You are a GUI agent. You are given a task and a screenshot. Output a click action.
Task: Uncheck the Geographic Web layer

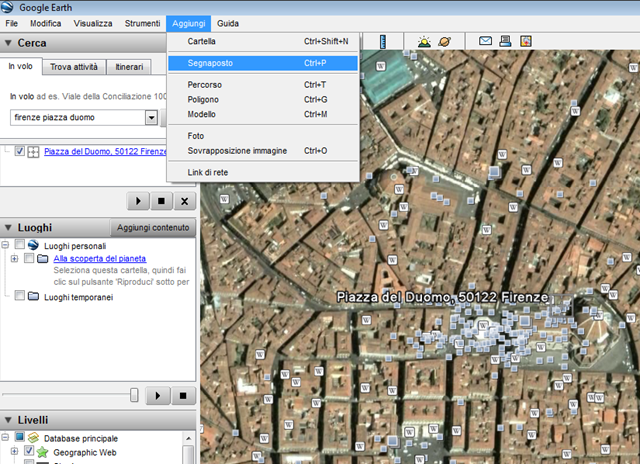29,451
